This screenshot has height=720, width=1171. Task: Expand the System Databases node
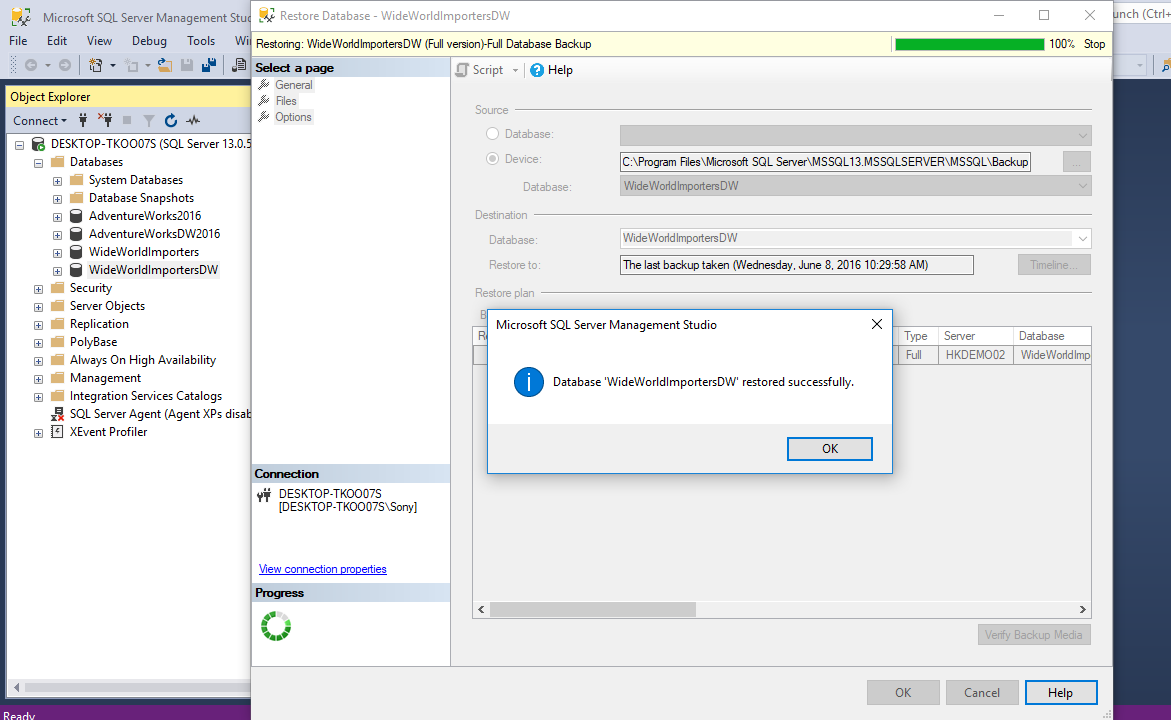click(58, 181)
